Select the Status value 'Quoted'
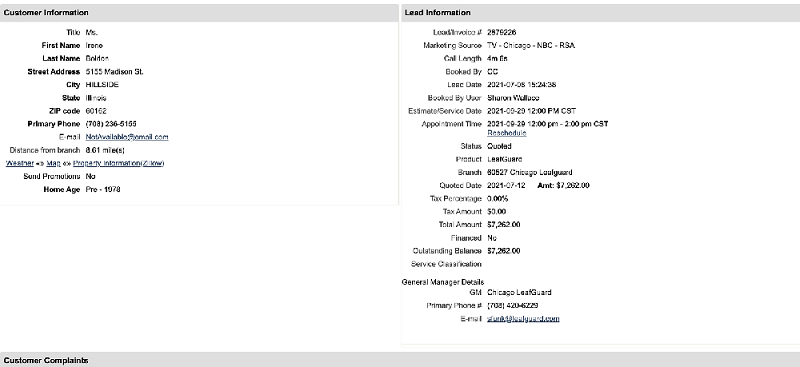The width and height of the screenshot is (800, 367). (x=499, y=146)
